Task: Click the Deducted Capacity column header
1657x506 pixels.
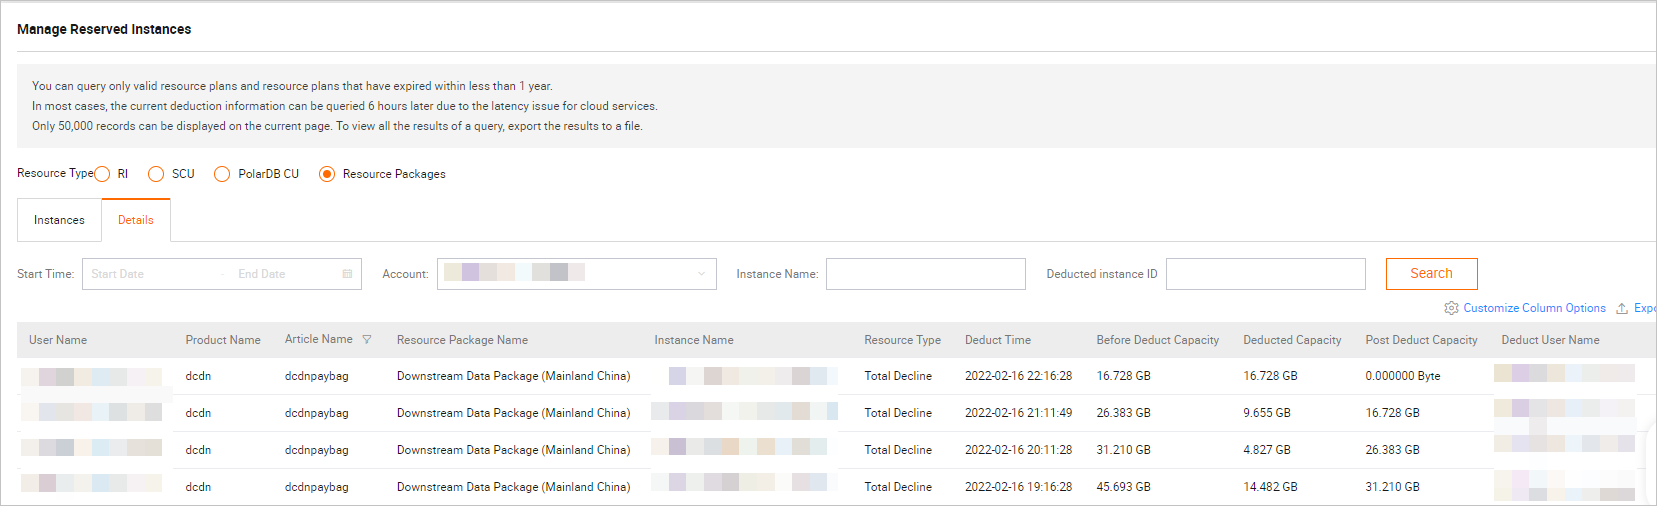Action: click(1292, 340)
